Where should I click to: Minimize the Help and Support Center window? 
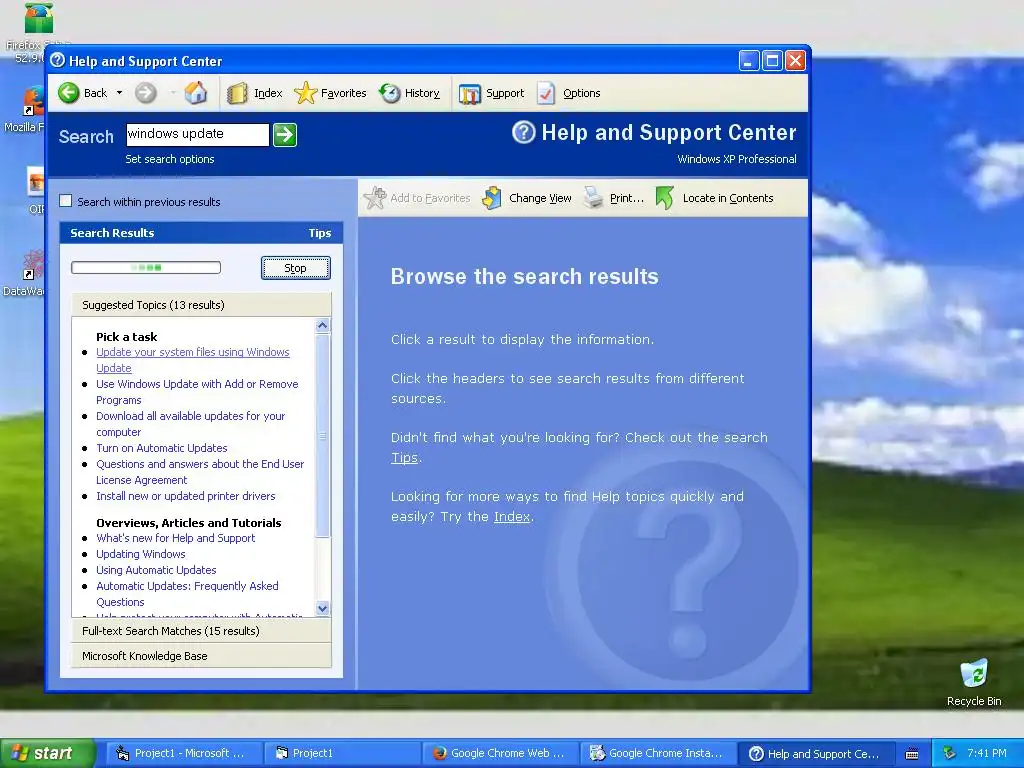(749, 61)
